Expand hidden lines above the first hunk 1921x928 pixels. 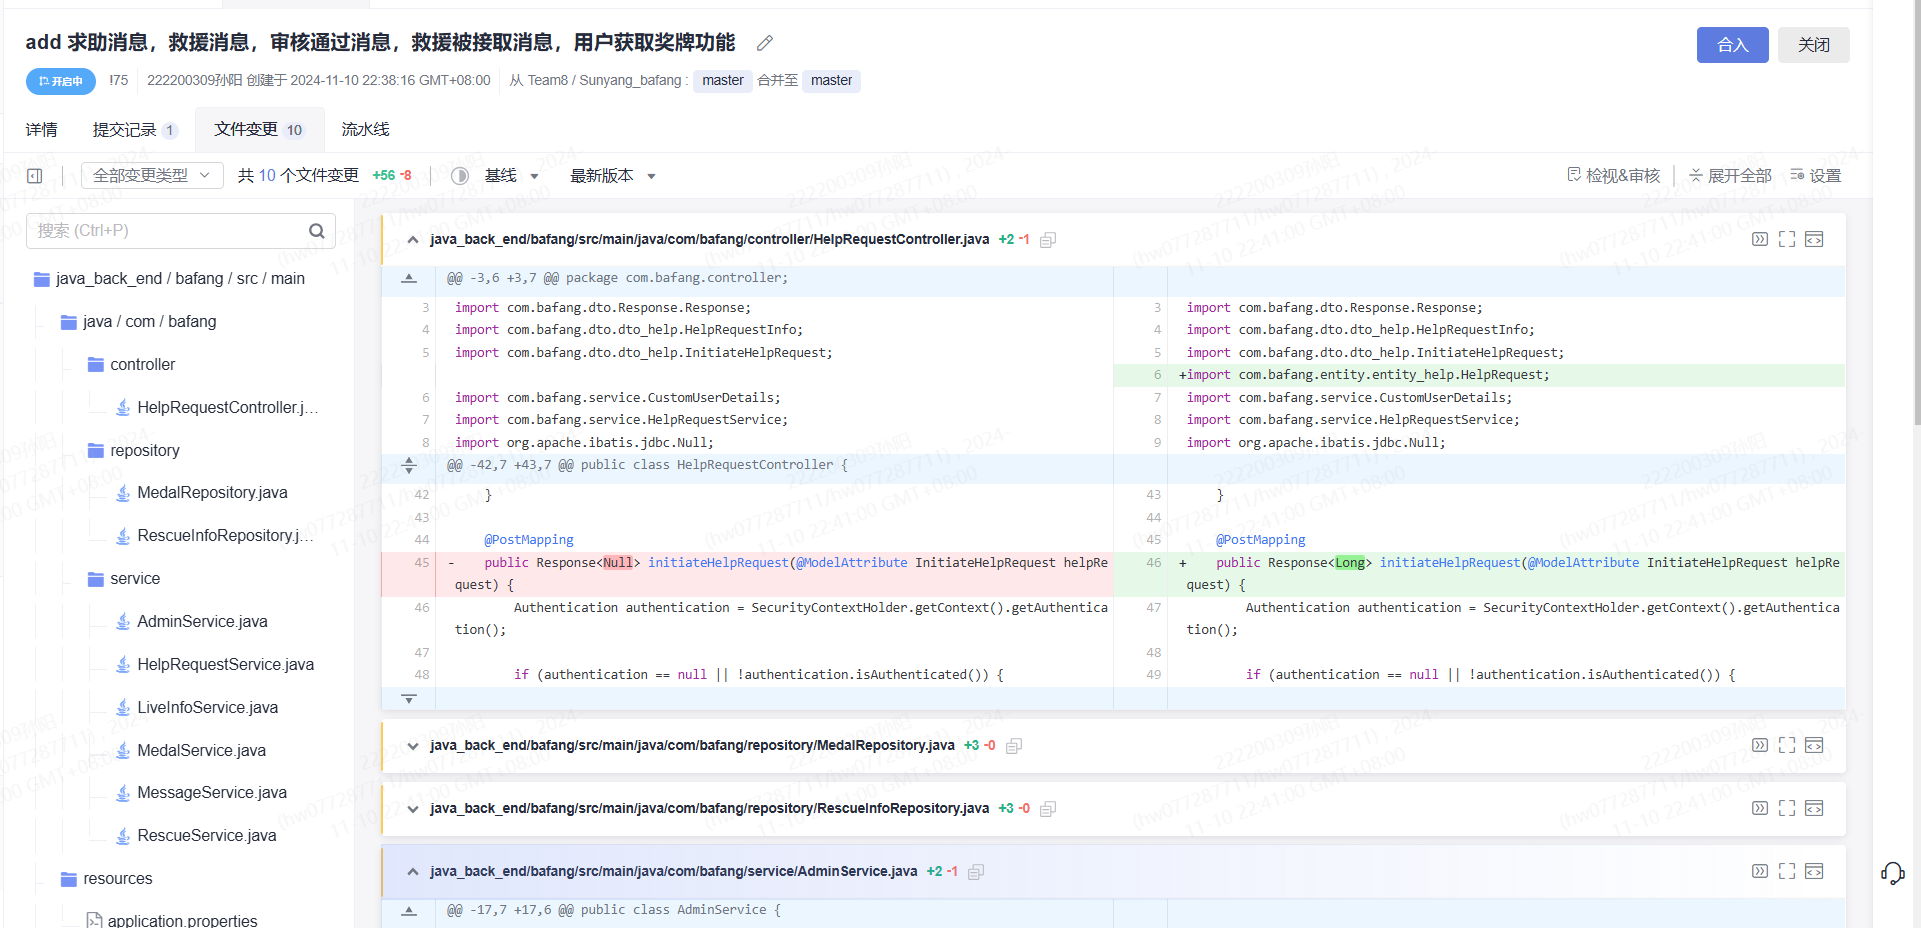coord(409,278)
